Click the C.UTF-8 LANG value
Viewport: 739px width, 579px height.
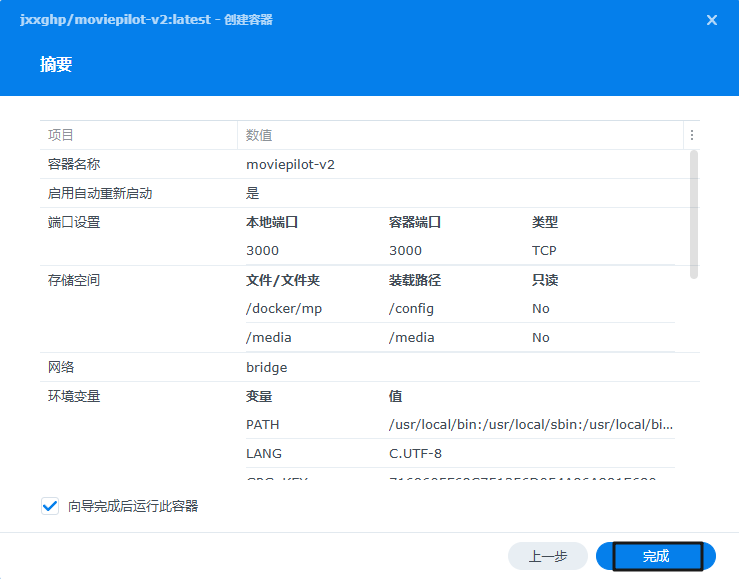point(416,454)
